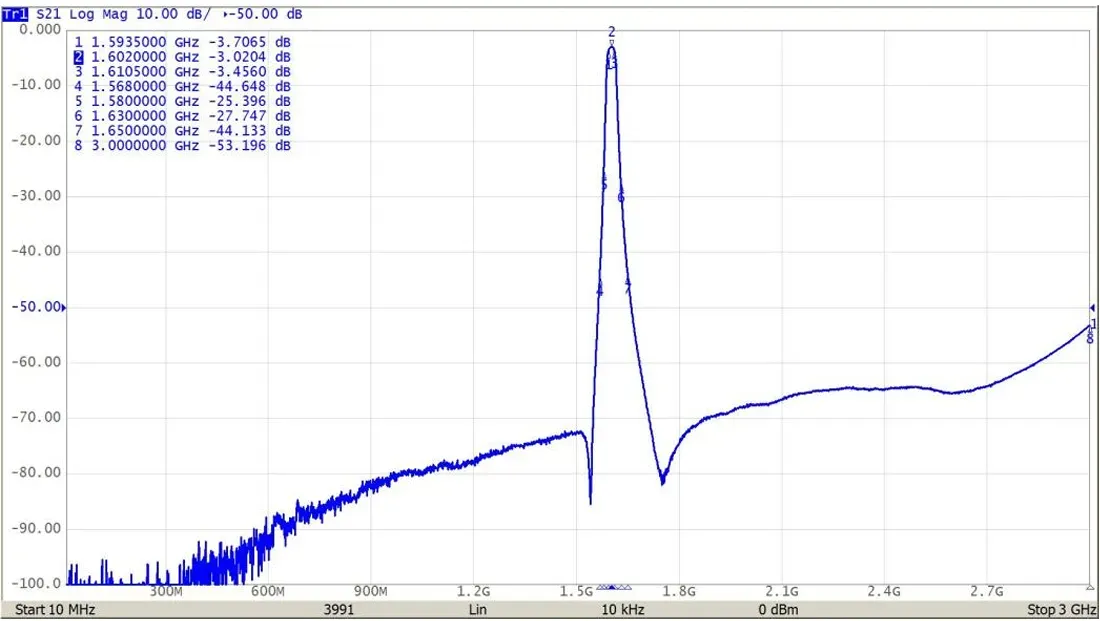Screen dimensions: 1100x621
Task: Click the -30.00 y-axis label
Action: [36, 196]
